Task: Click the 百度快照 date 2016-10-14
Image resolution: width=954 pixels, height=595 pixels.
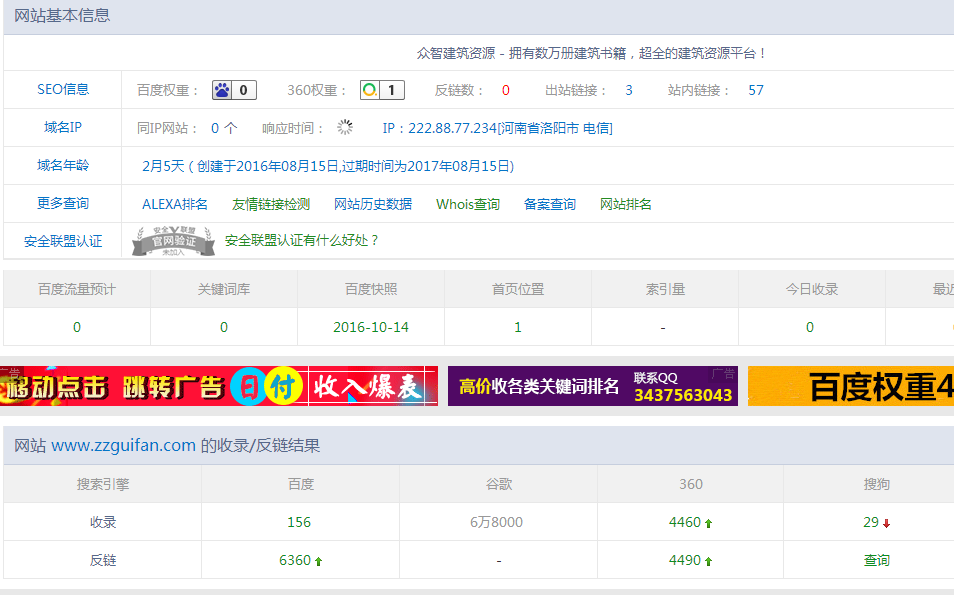Action: point(371,327)
